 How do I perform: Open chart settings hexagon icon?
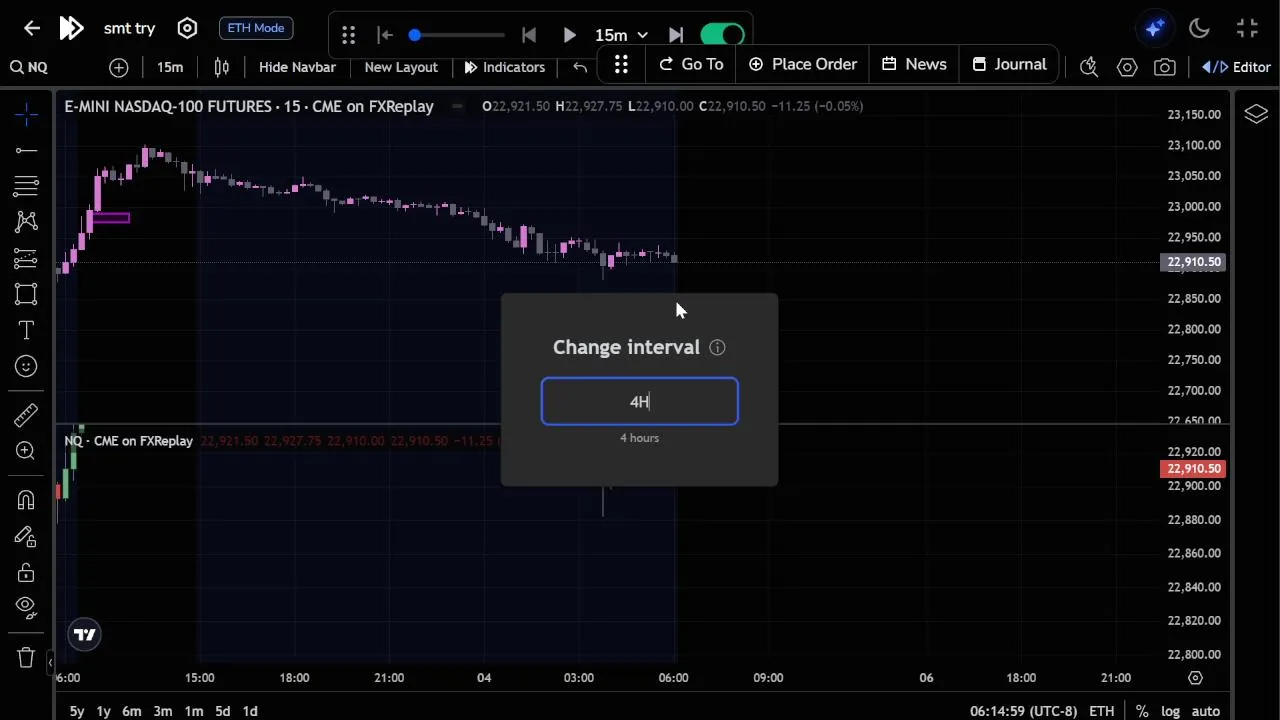click(x=1127, y=67)
